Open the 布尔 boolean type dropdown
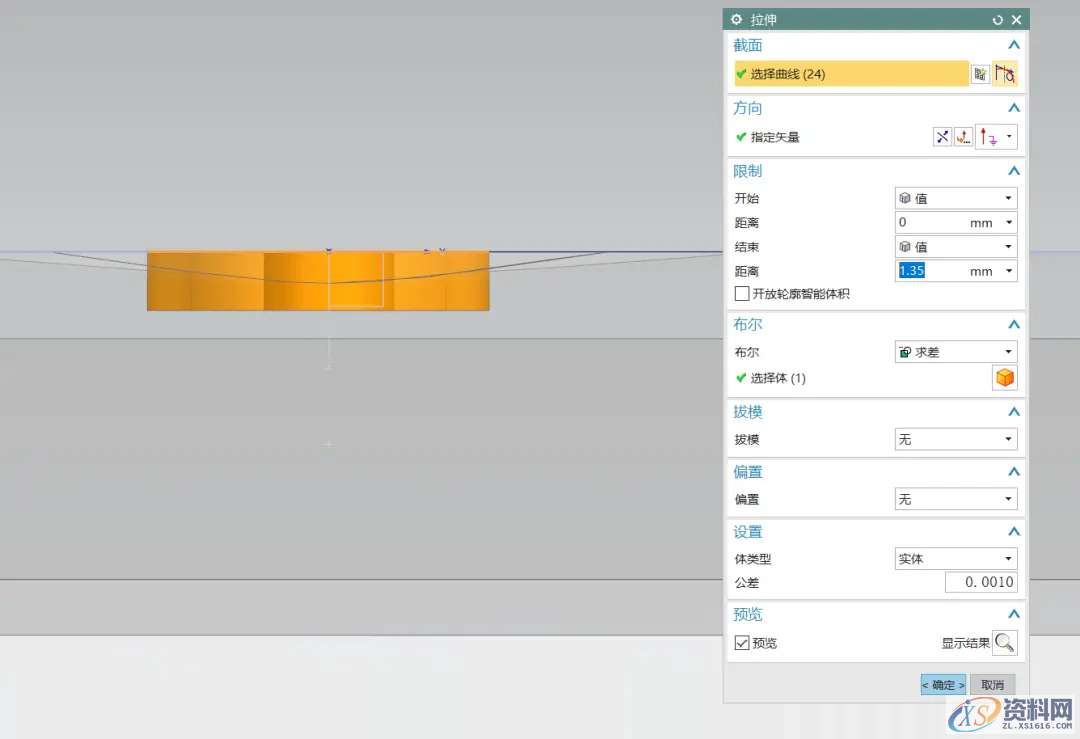Image resolution: width=1080 pixels, height=739 pixels. pos(955,352)
